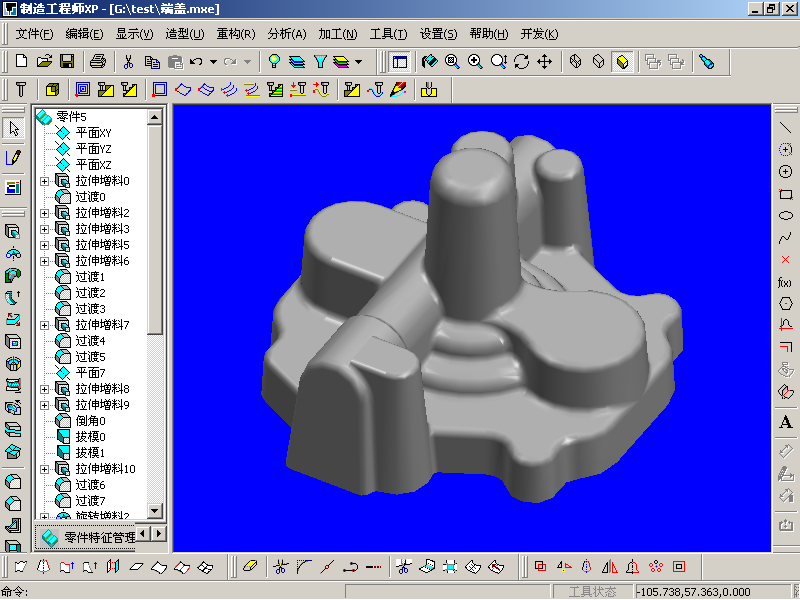The width and height of the screenshot is (800, 600).
Task: Open the 加工 menu
Action: pyautogui.click(x=335, y=34)
